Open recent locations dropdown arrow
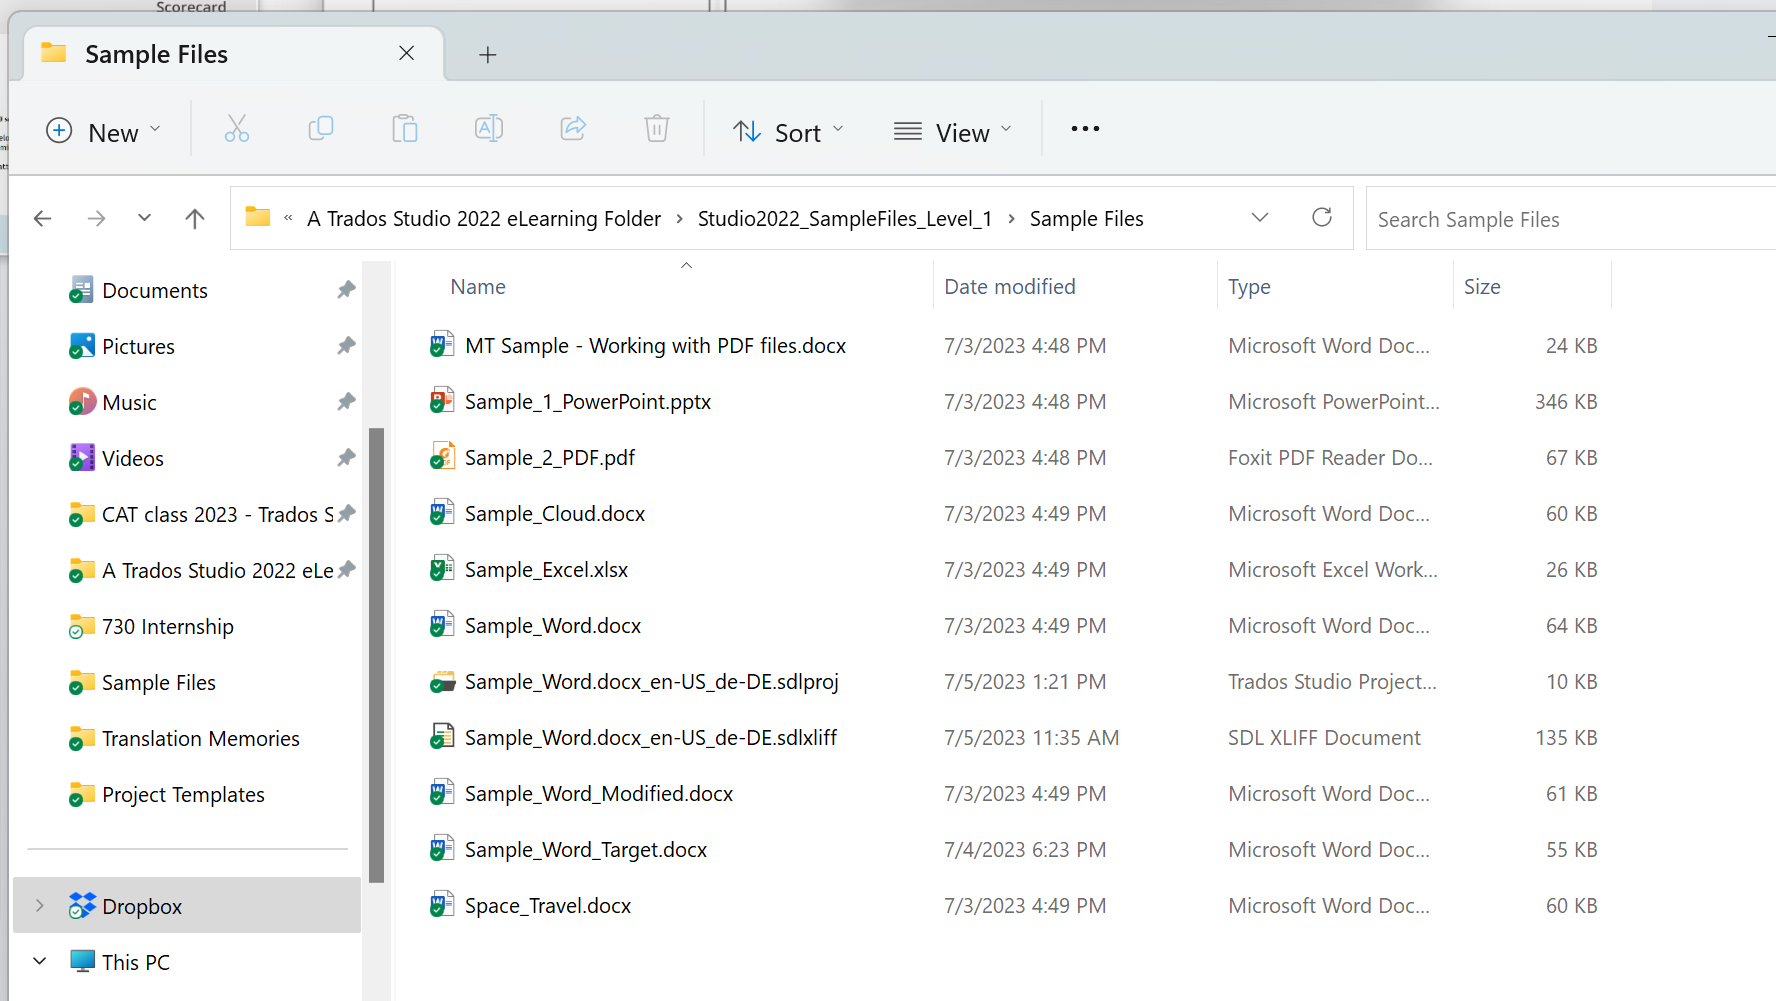The height and width of the screenshot is (1001, 1776). click(144, 218)
